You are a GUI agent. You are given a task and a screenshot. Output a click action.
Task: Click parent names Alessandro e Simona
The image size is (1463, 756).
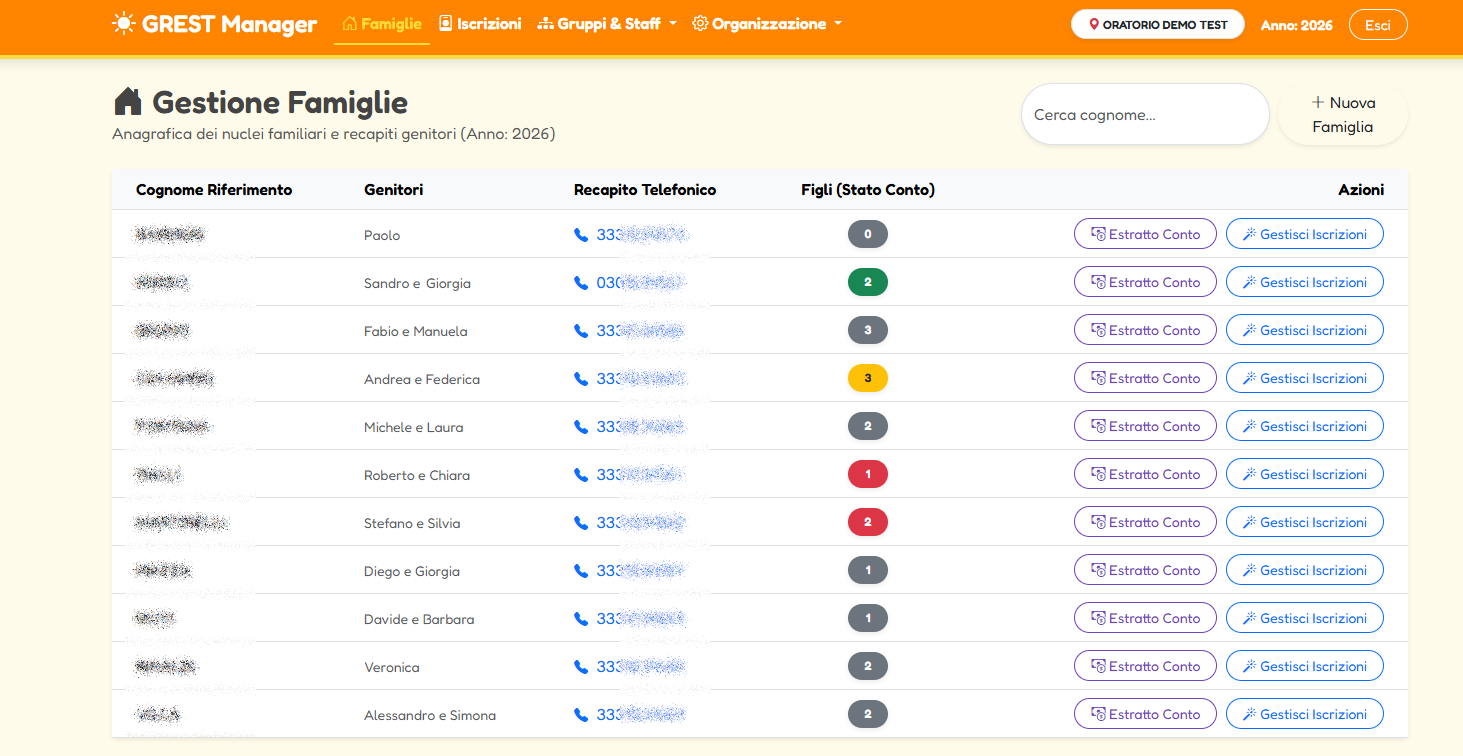point(430,715)
